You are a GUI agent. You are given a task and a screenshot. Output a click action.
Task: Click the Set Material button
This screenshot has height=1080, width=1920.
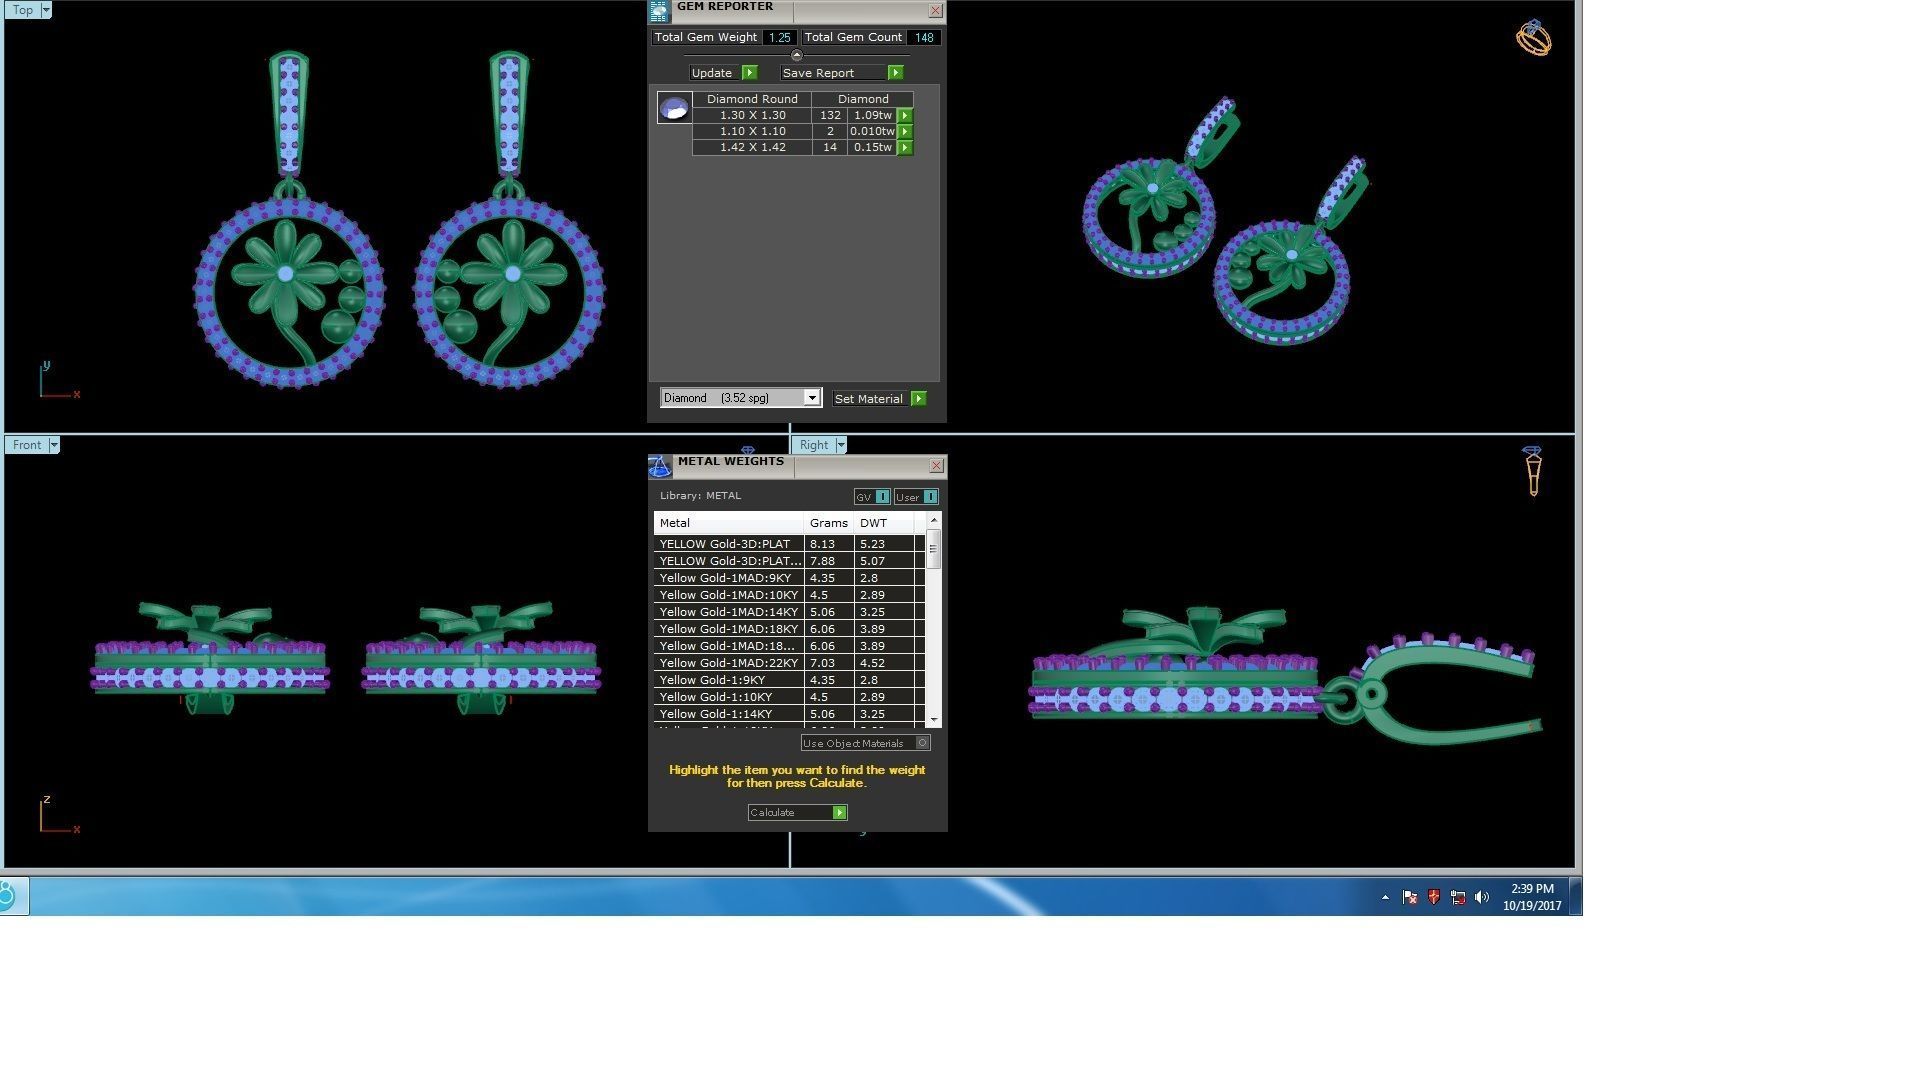(x=880, y=399)
